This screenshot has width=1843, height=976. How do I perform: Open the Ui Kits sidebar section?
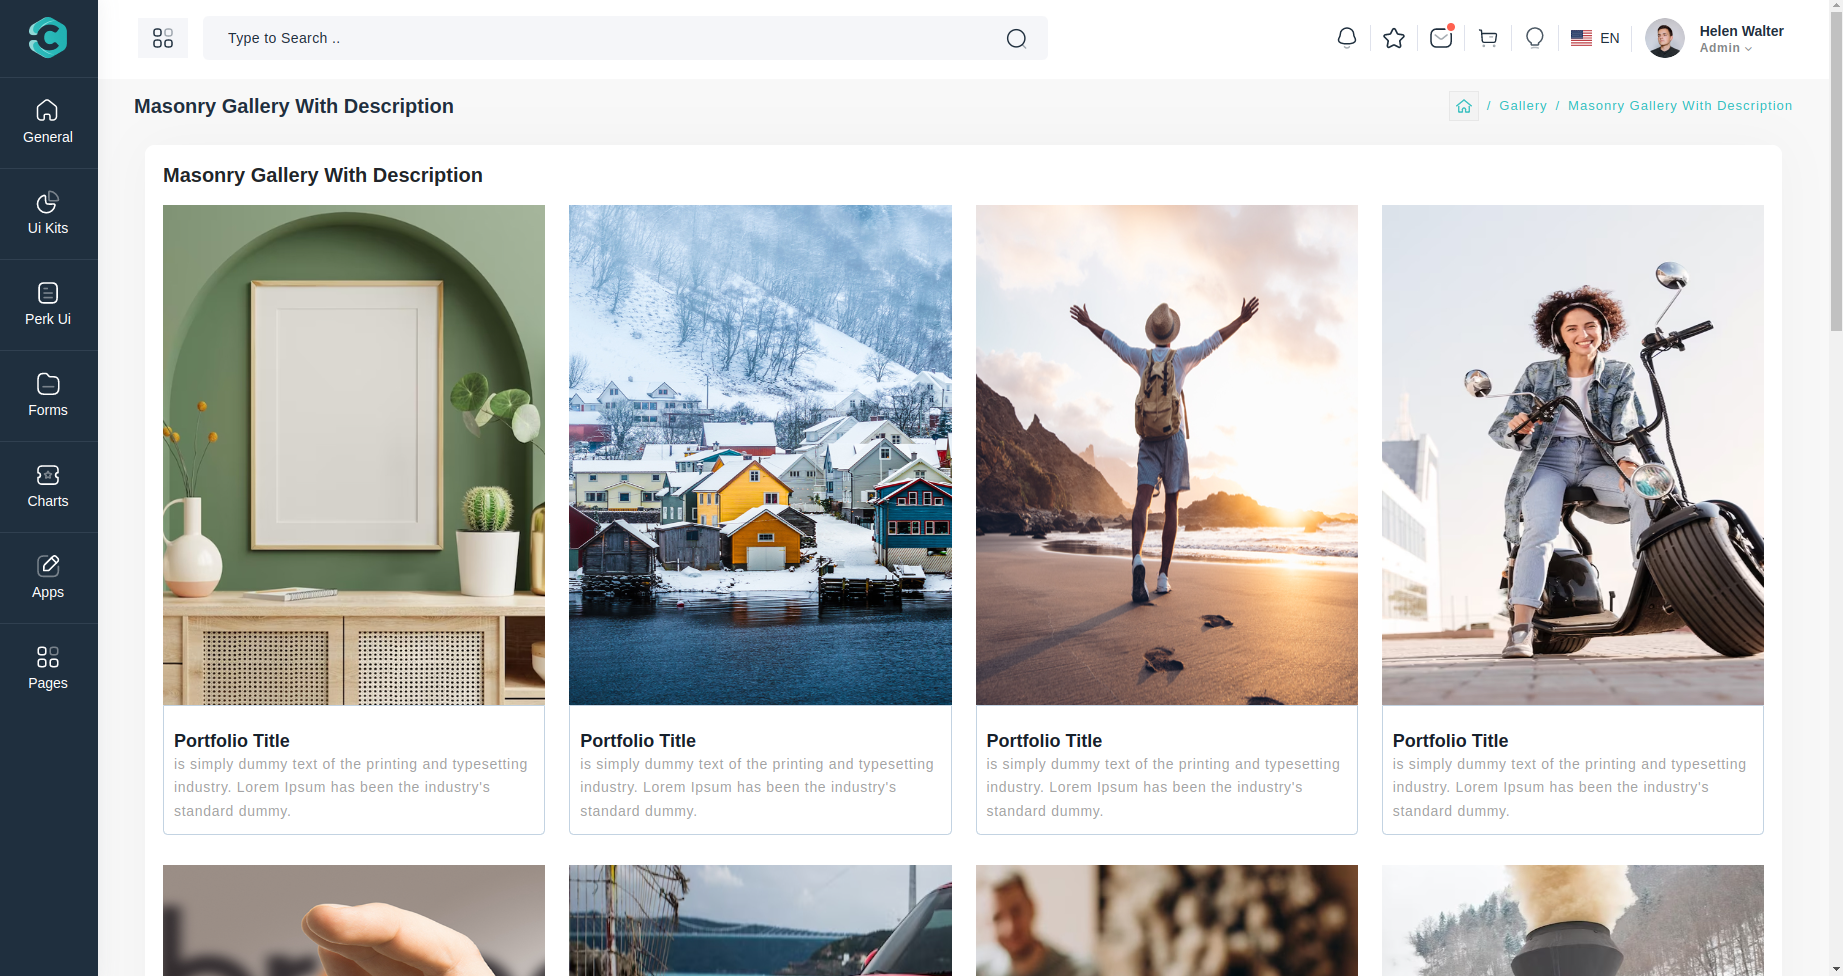point(48,213)
